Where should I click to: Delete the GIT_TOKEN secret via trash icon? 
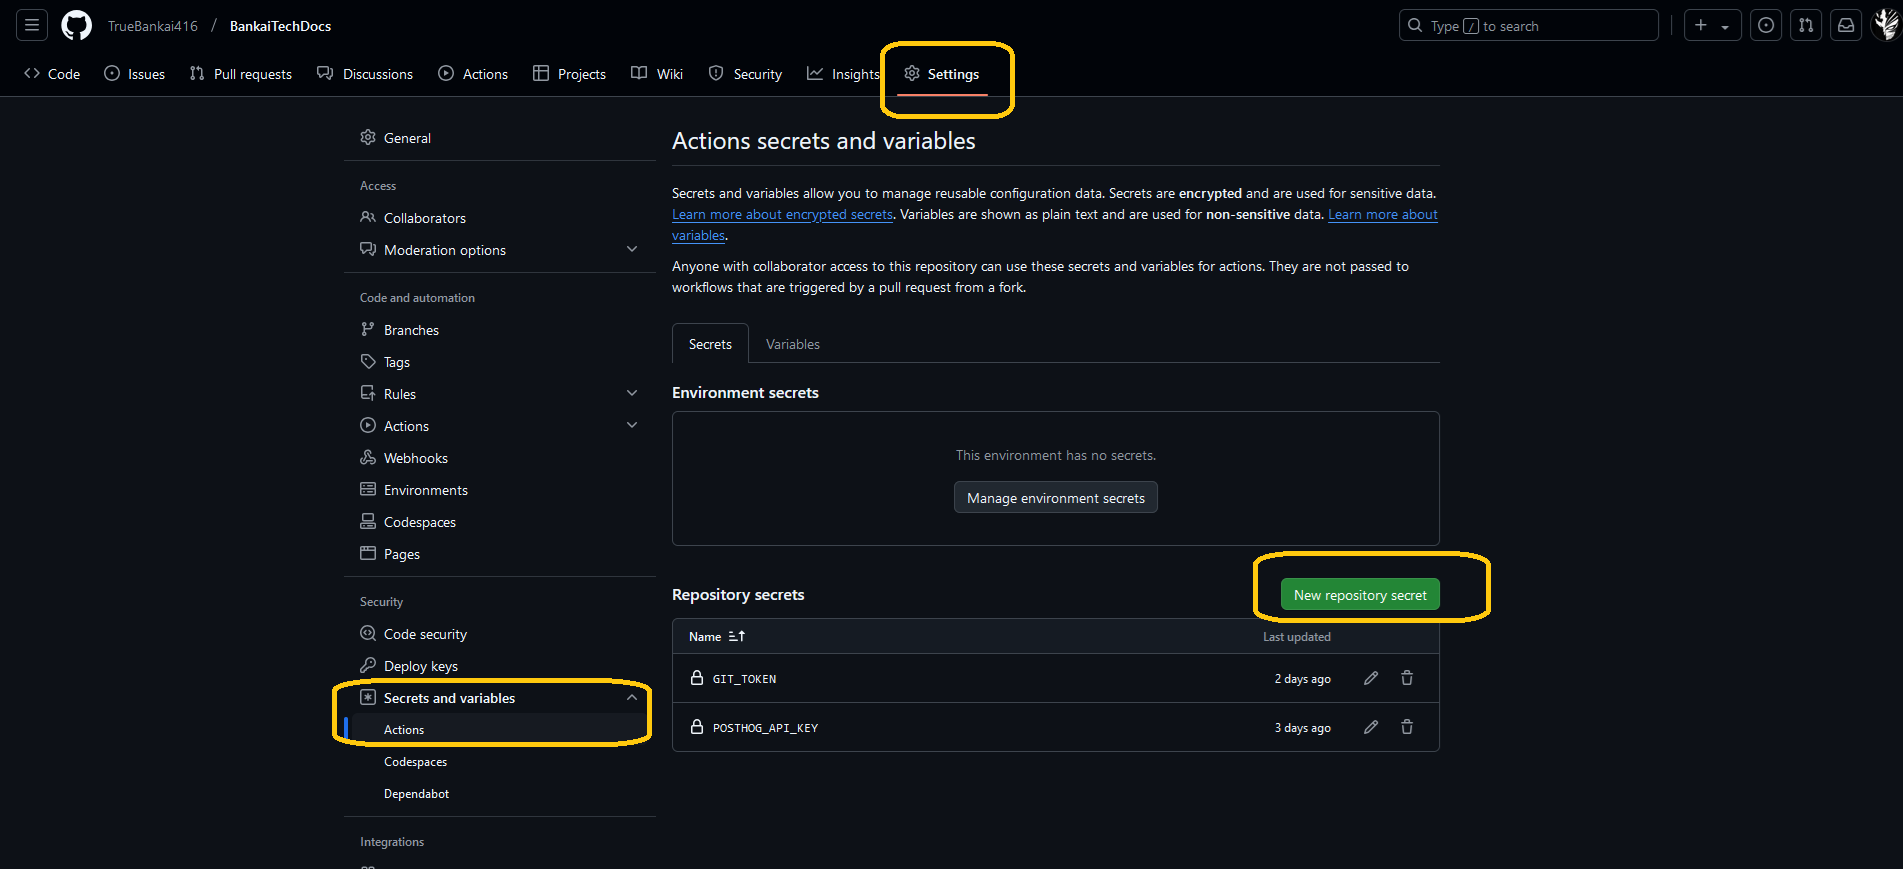[1407, 678]
